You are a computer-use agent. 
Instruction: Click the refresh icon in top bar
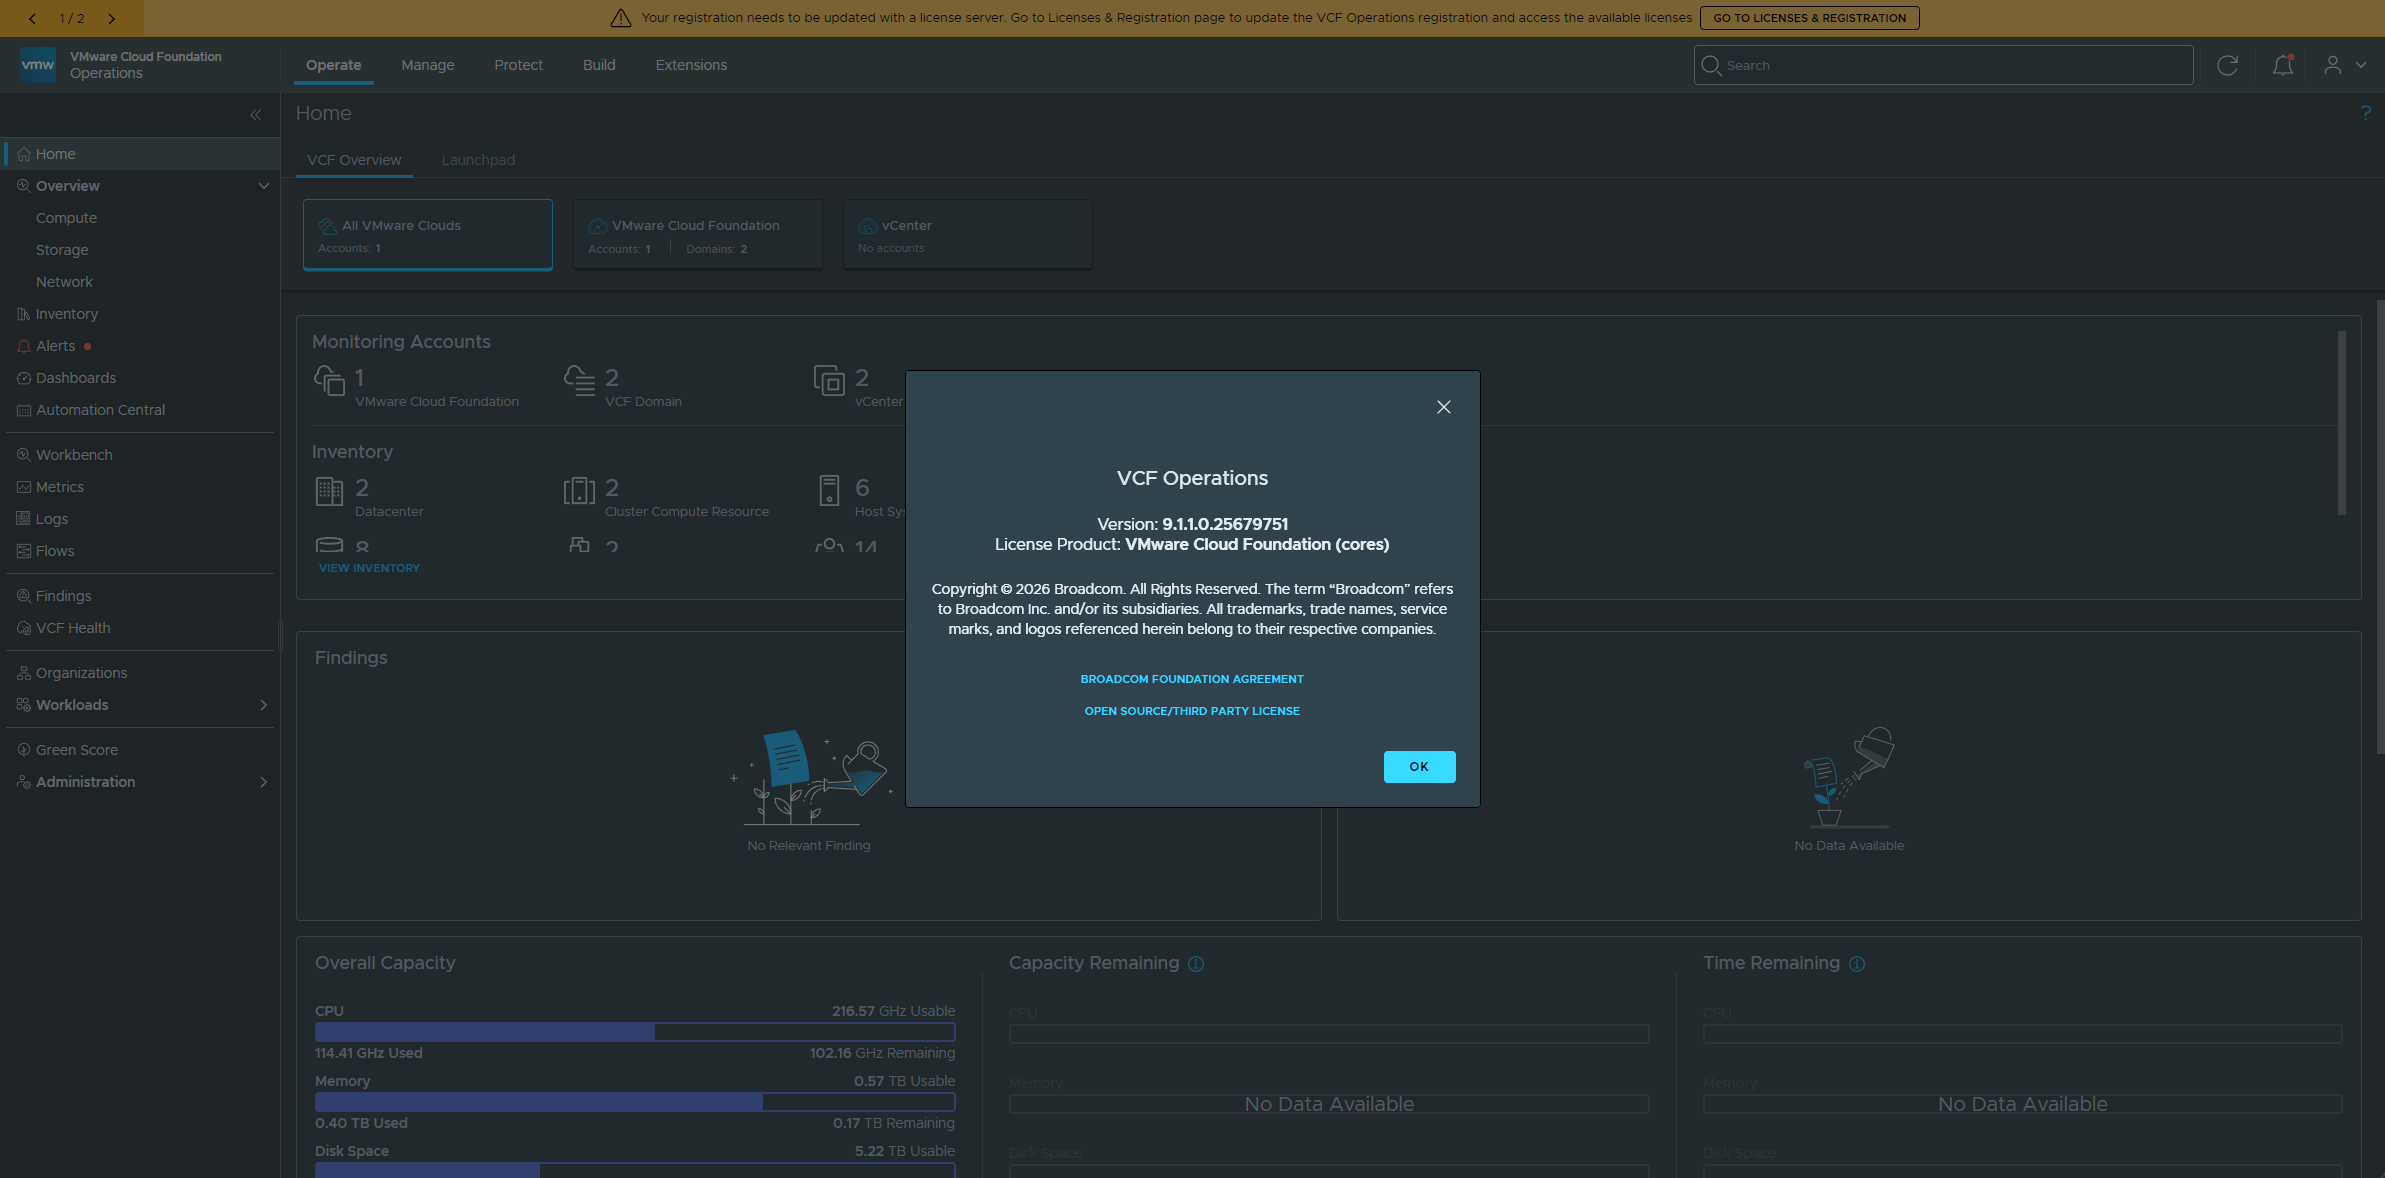pyautogui.click(x=2227, y=65)
